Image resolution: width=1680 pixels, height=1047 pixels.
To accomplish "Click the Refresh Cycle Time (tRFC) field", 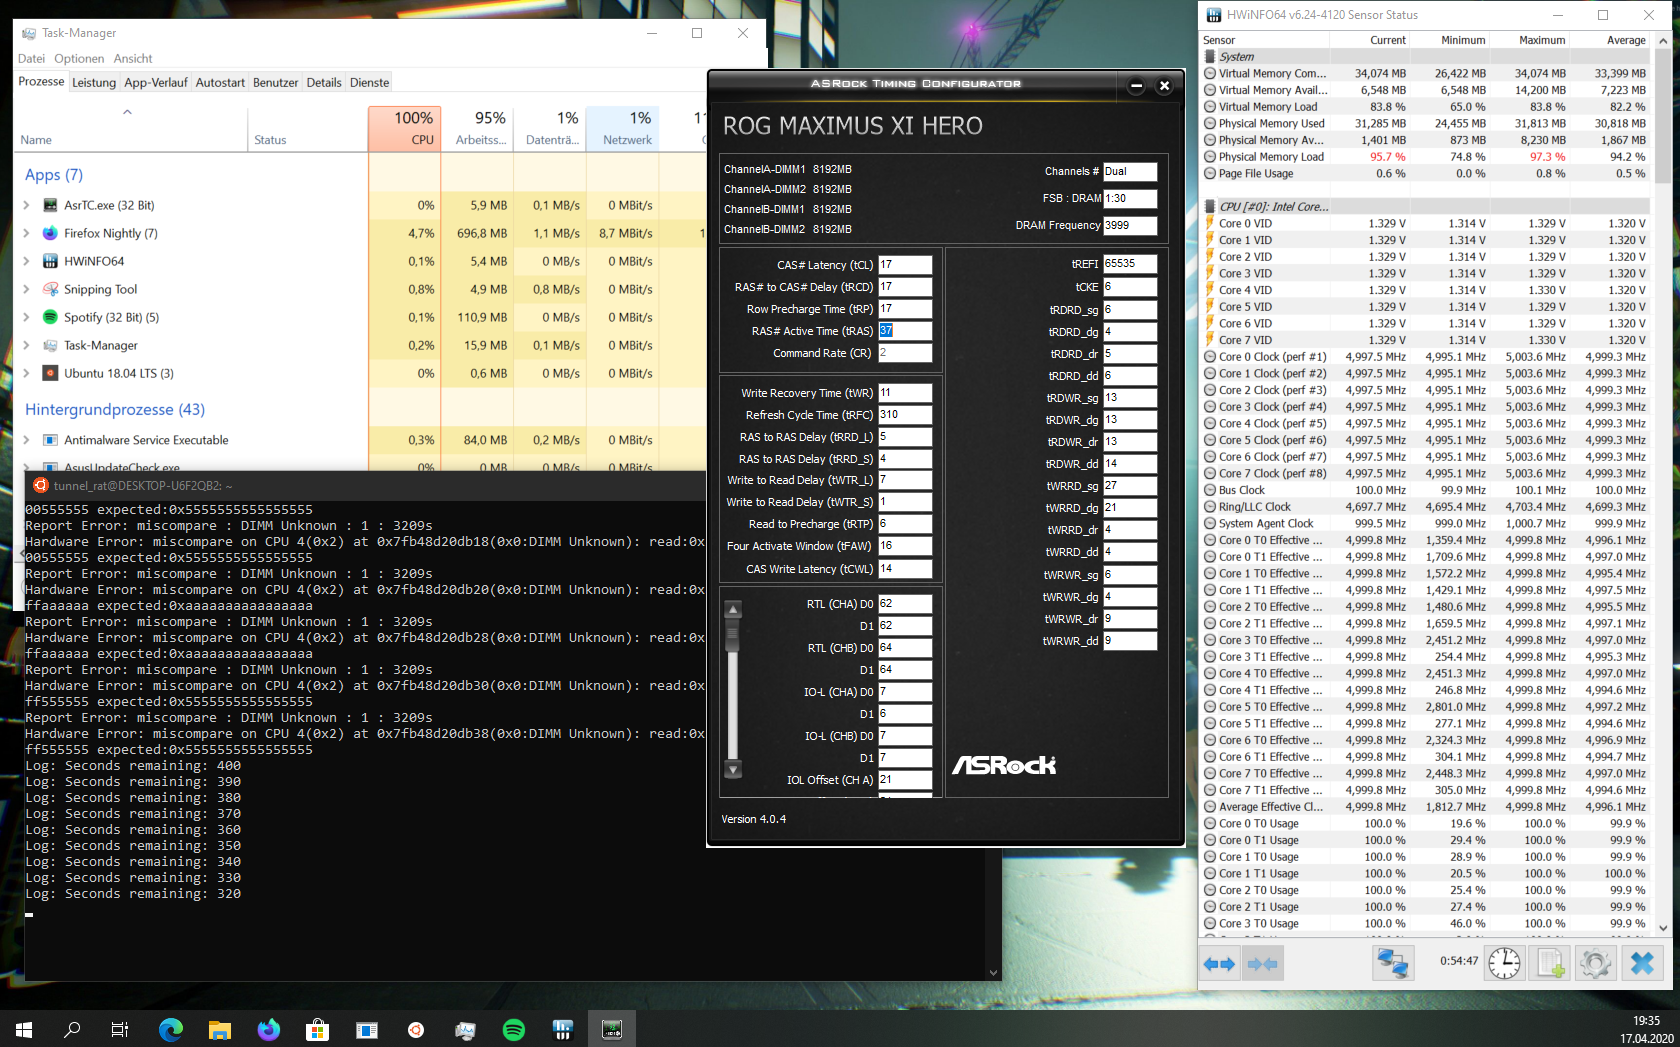I will coord(905,415).
